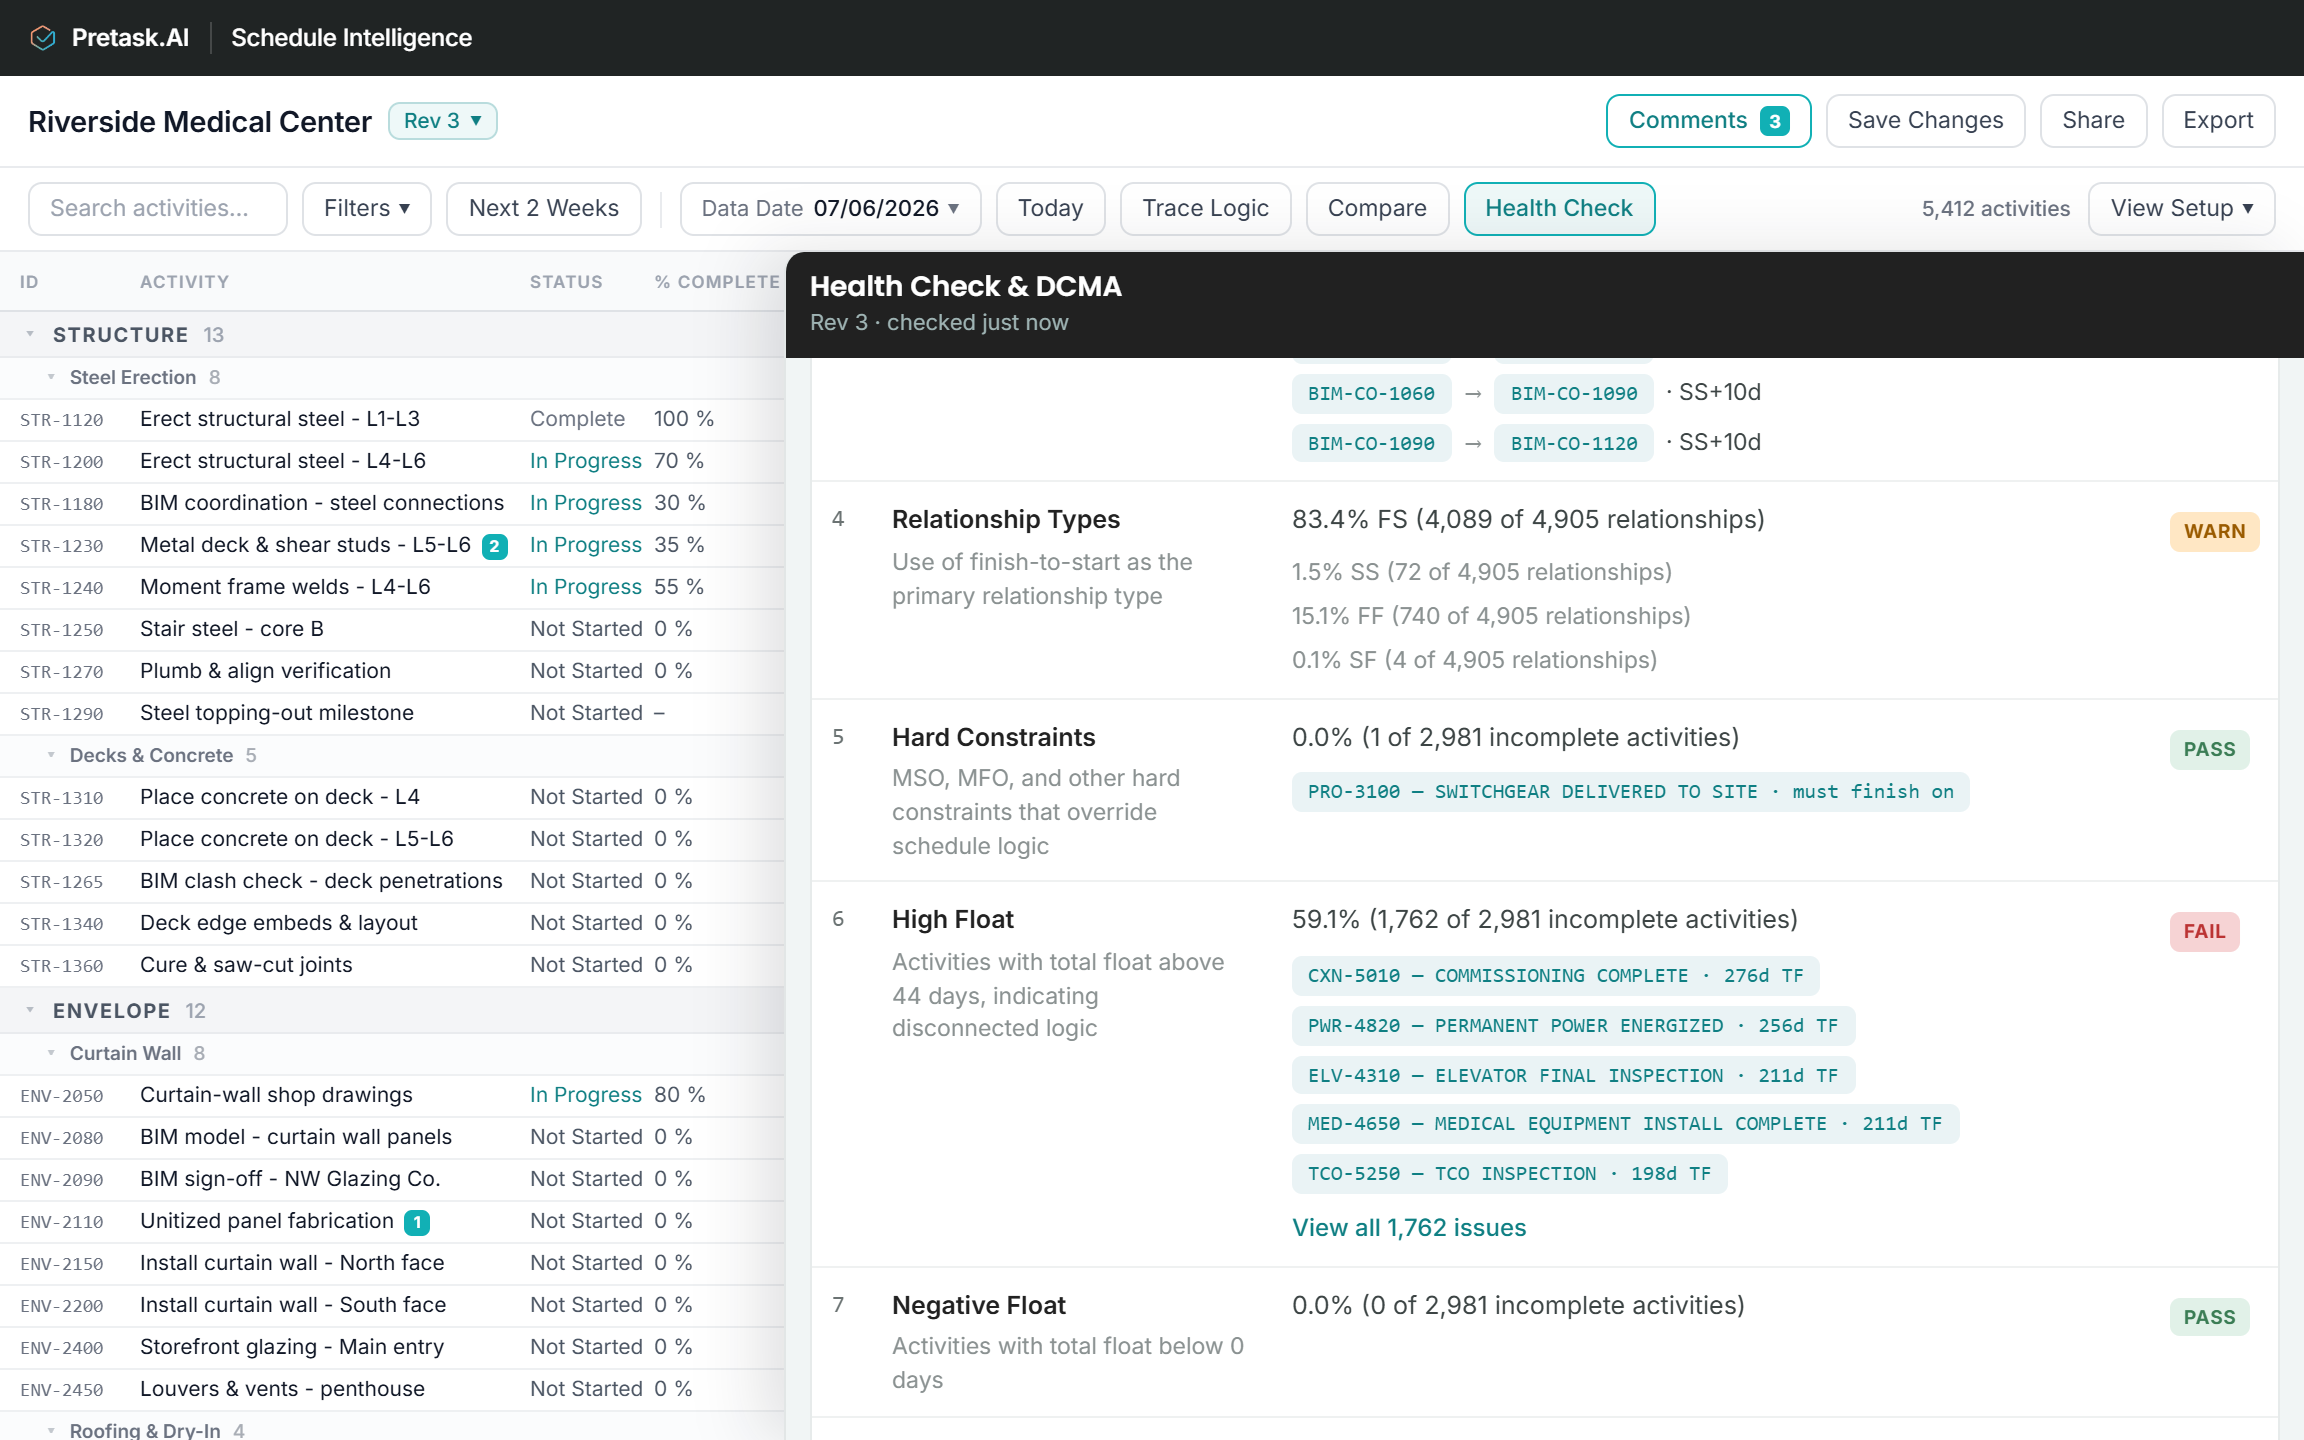This screenshot has width=2304, height=1440.
Task: Click the Share button
Action: click(x=2093, y=121)
